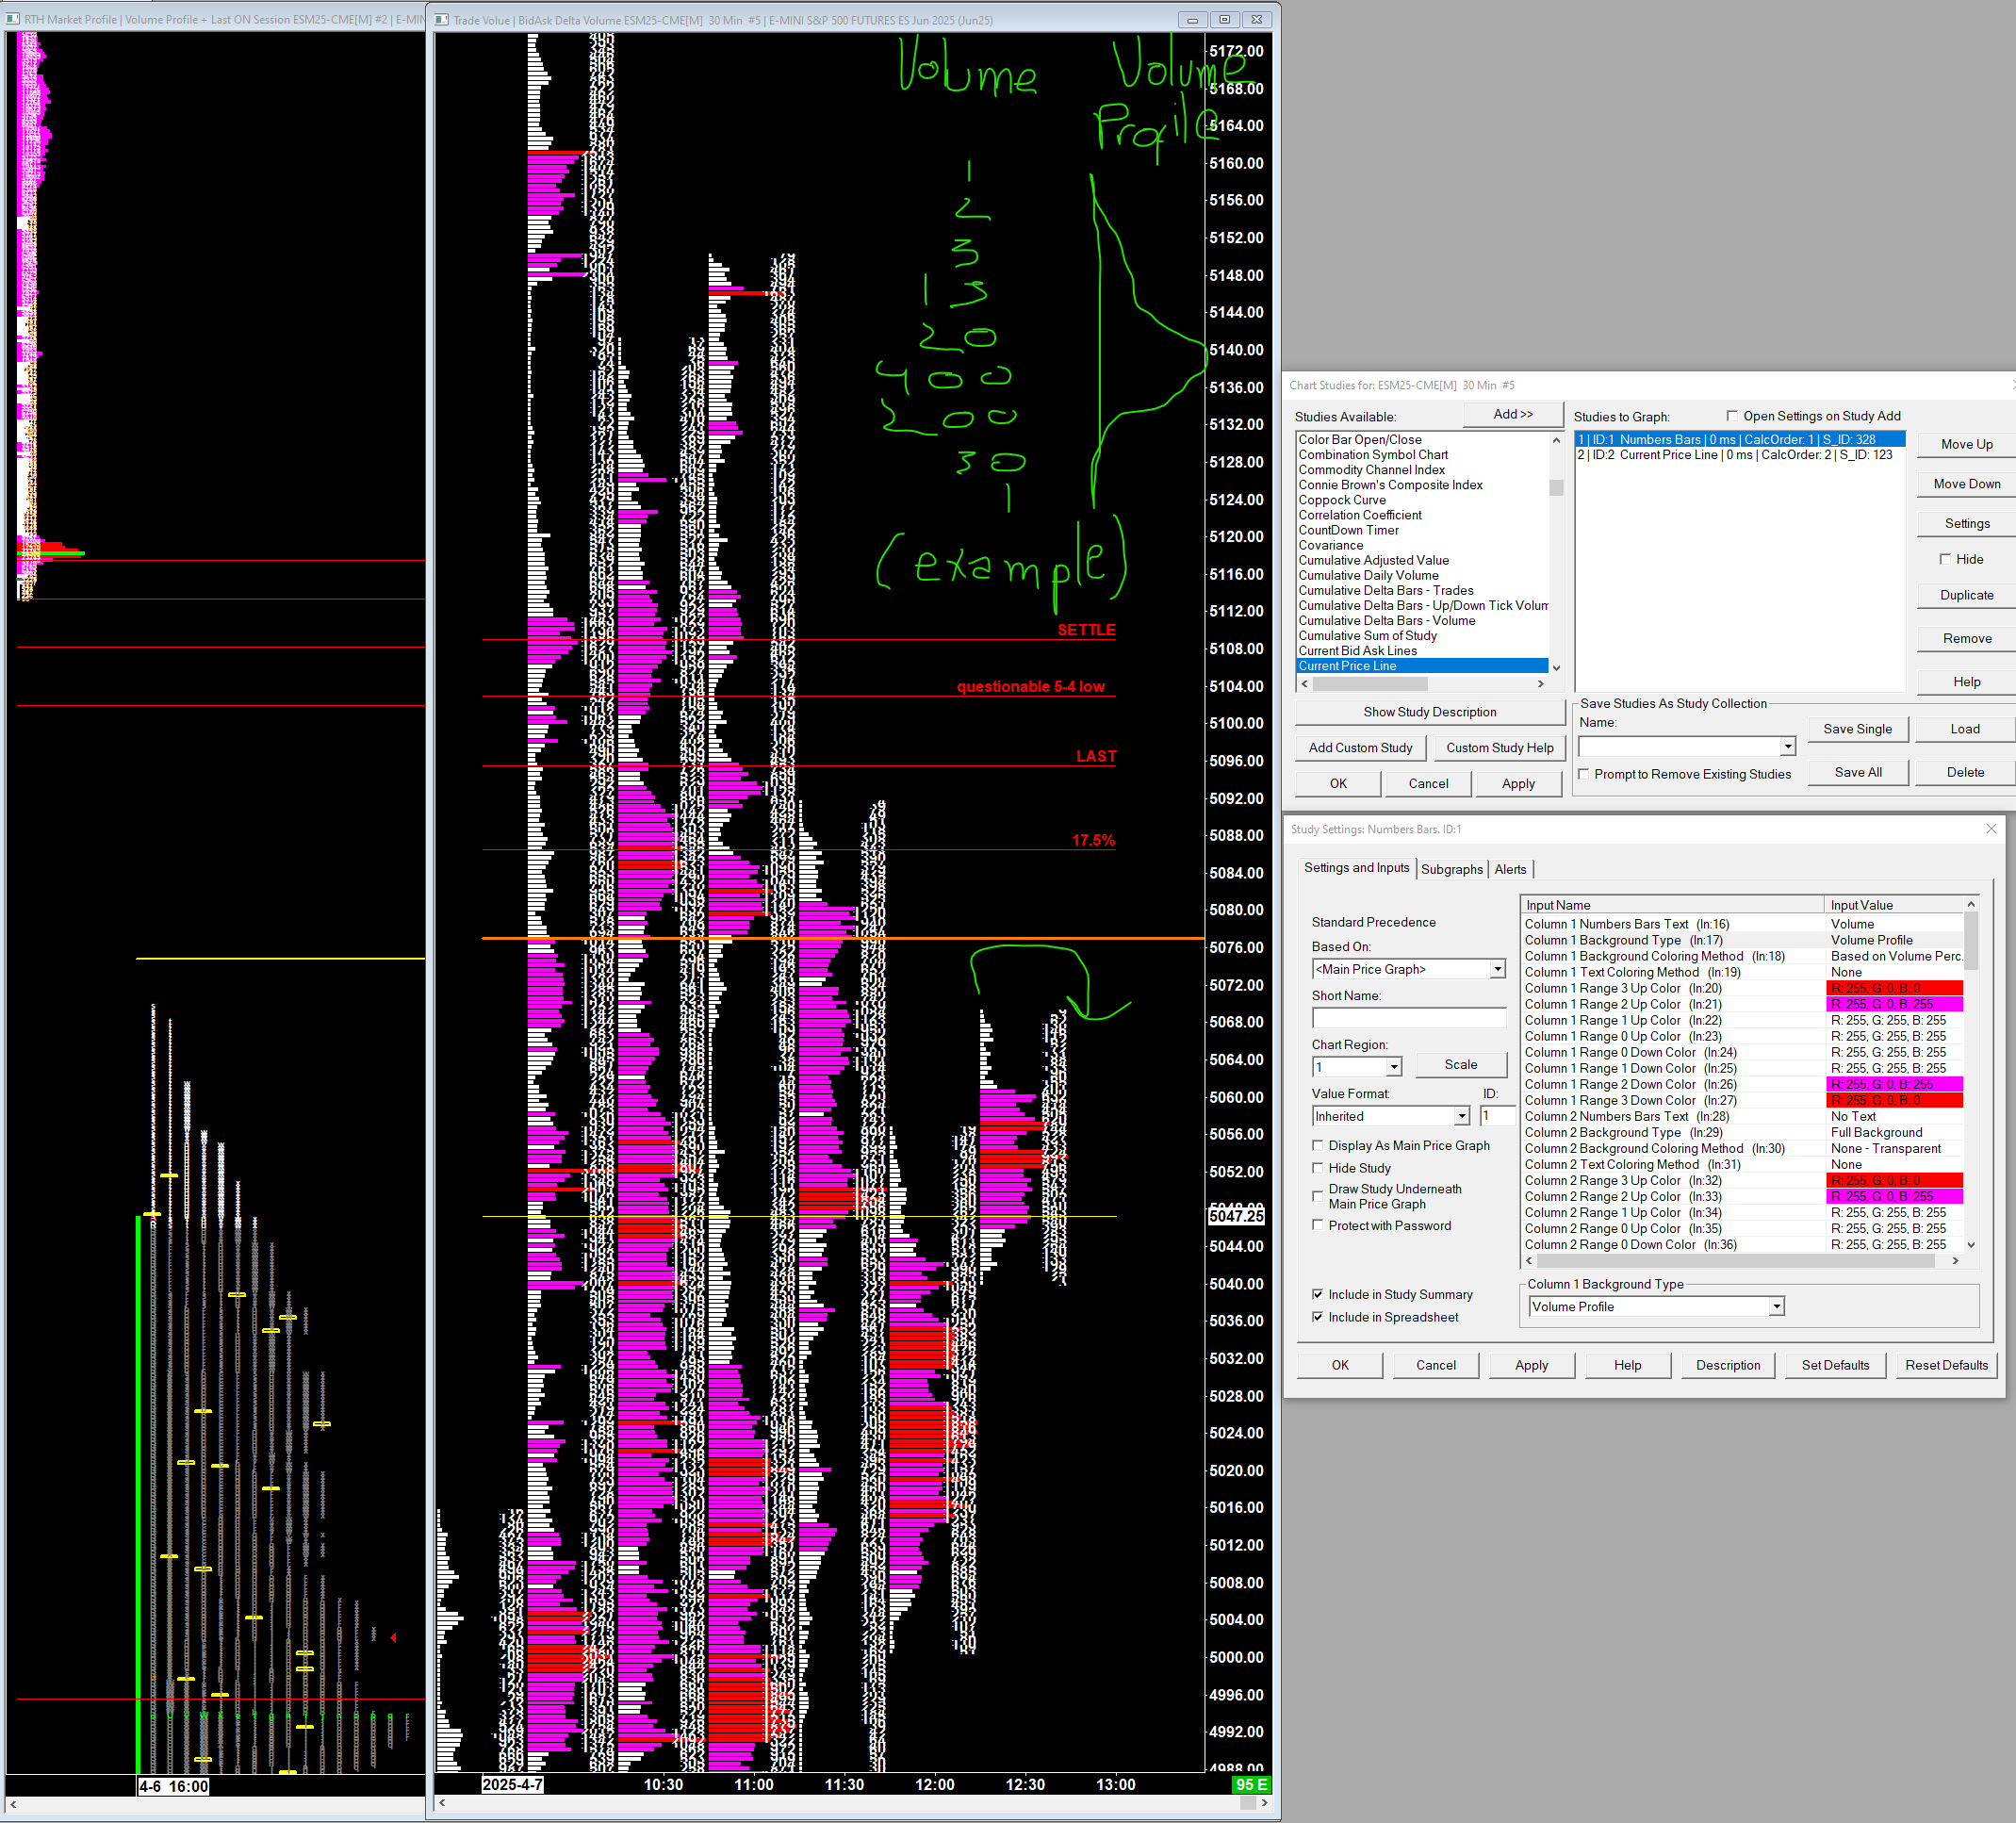
Task: Click the input list scroll-down arrow
Action: 1971,1245
